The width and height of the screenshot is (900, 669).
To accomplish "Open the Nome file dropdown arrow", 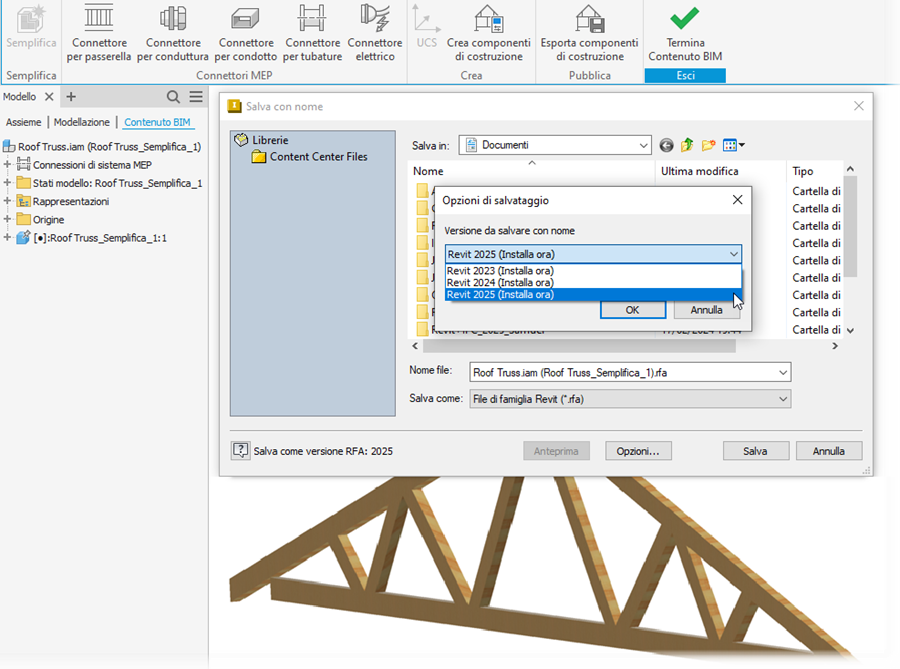I will (x=783, y=372).
